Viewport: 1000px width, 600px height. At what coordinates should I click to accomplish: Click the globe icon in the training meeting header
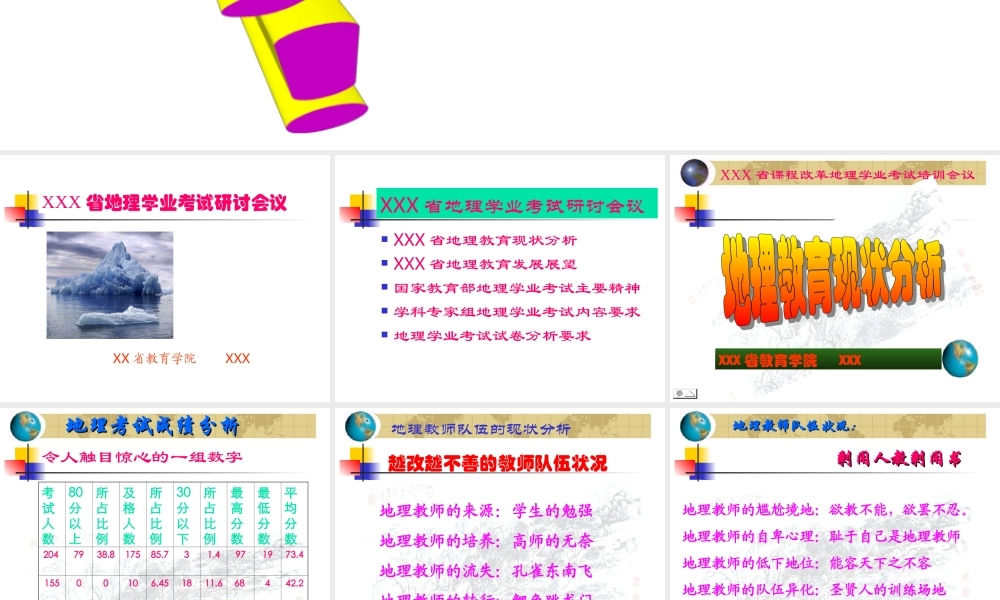pyautogui.click(x=695, y=172)
